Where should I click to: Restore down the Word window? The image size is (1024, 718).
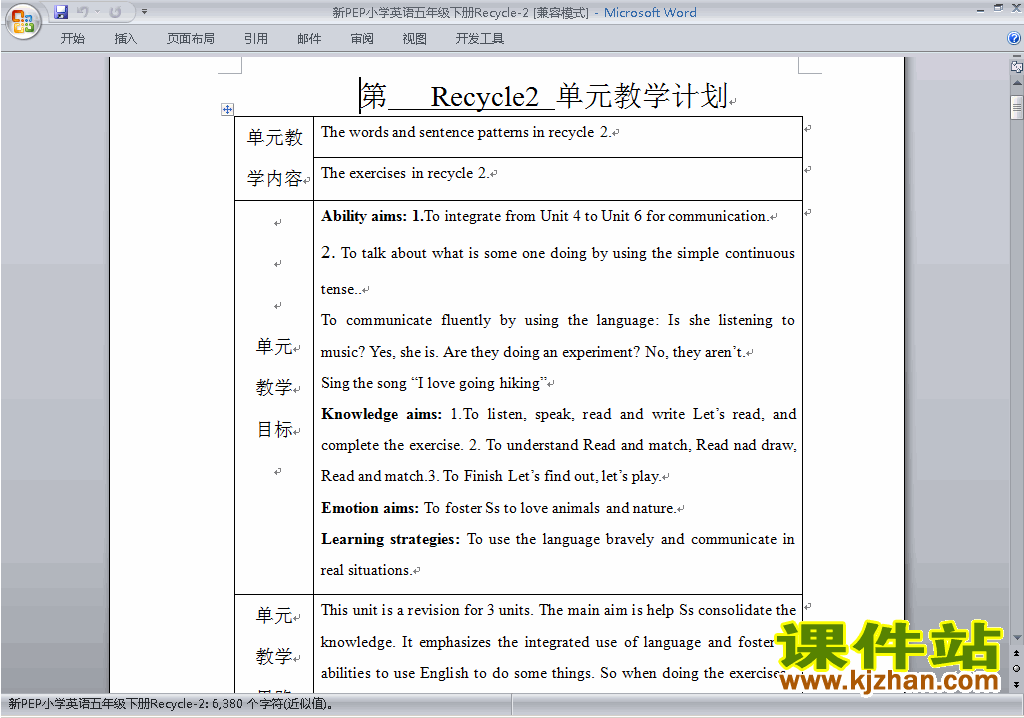[x=998, y=8]
